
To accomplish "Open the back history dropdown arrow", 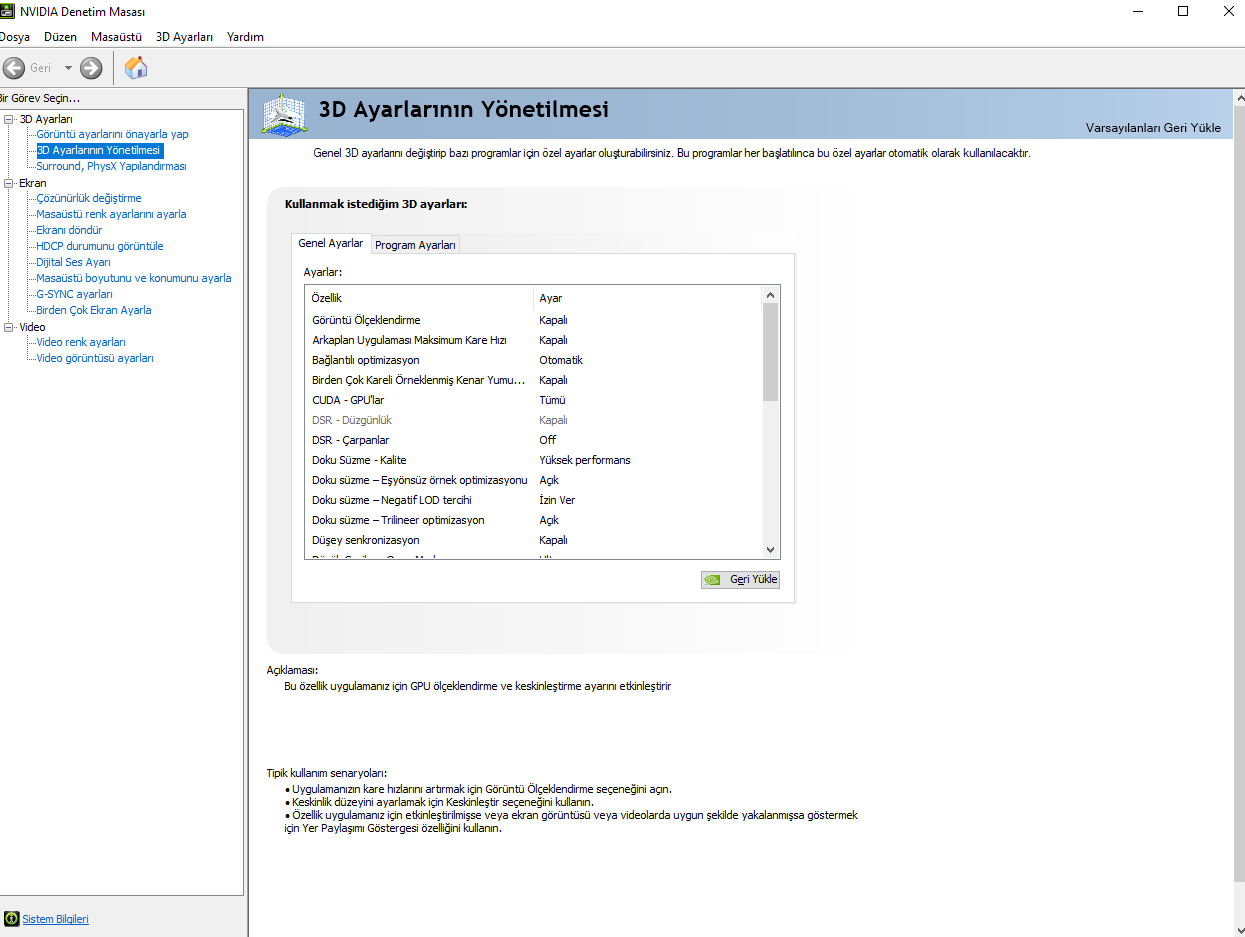I will (68, 68).
